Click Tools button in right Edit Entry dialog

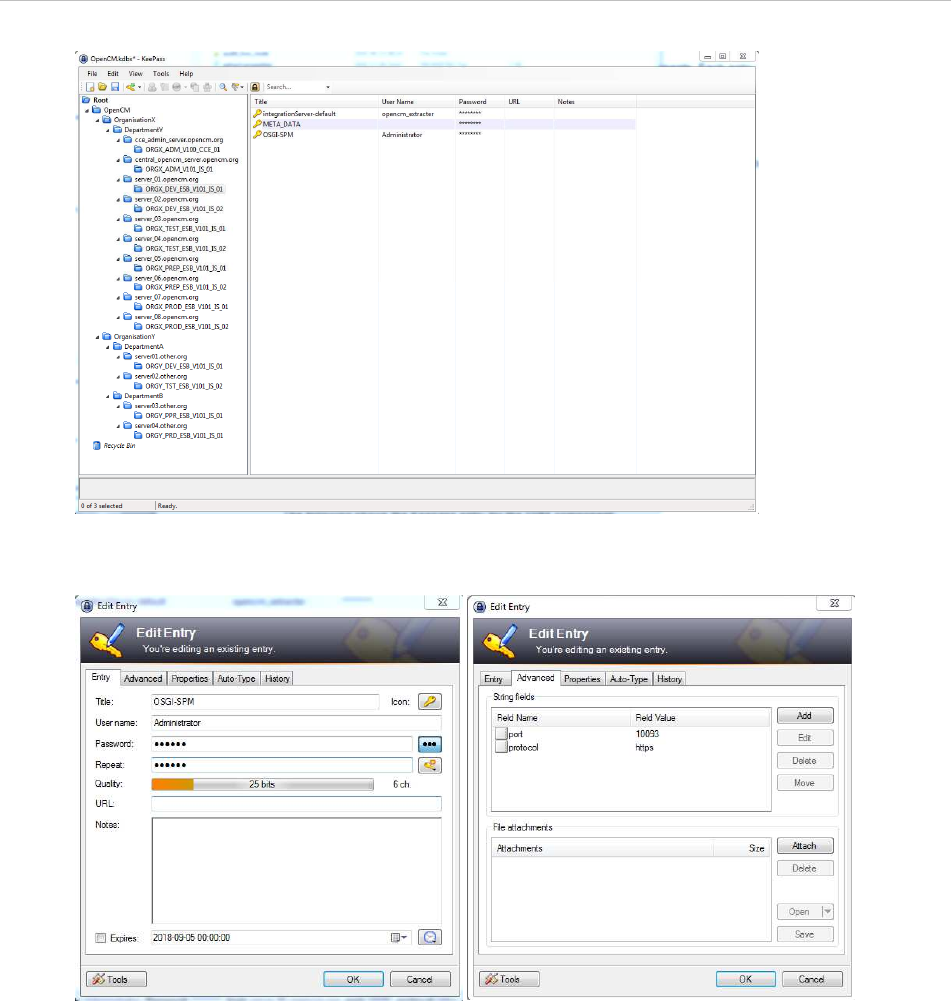(x=509, y=979)
